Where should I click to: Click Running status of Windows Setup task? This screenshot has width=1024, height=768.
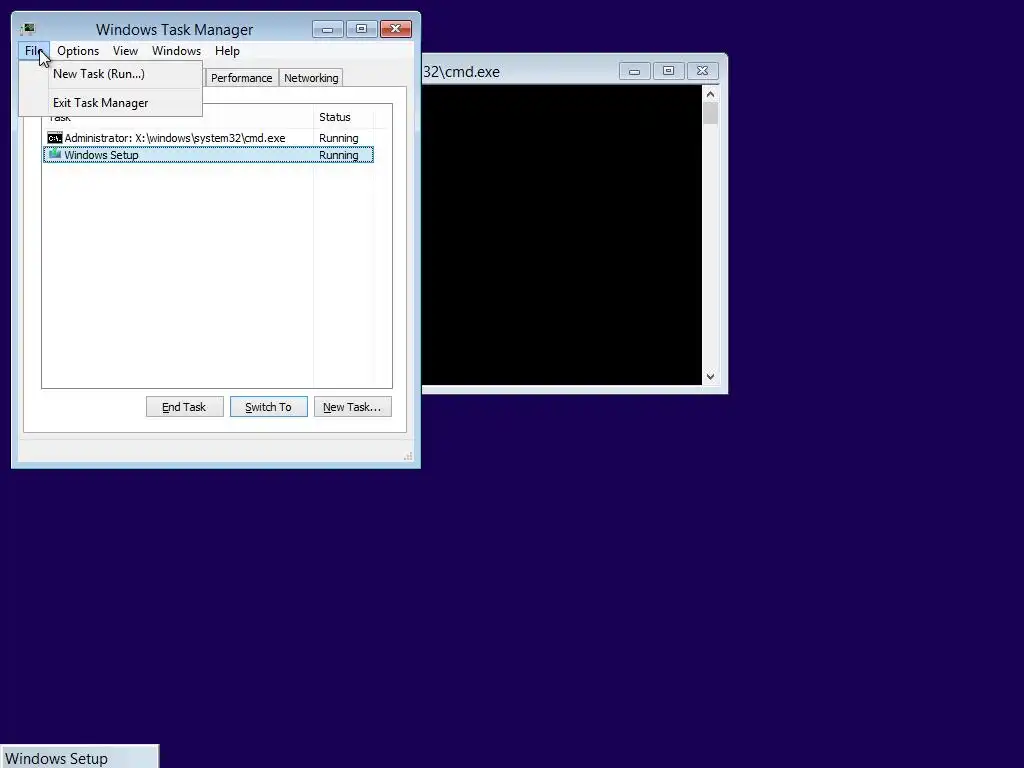point(338,155)
